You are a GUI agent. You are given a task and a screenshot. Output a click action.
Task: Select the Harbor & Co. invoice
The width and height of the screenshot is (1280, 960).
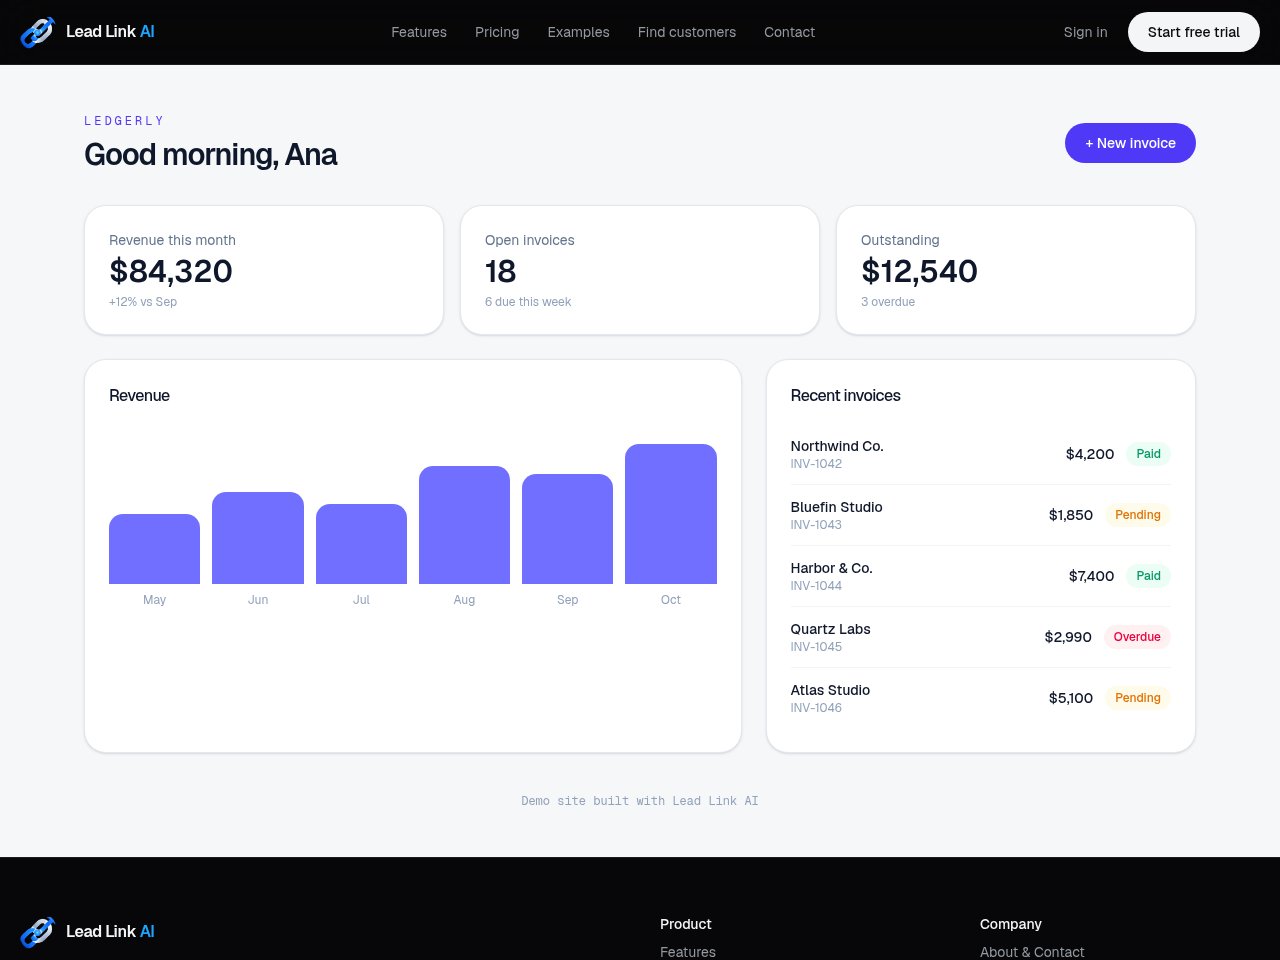coord(980,576)
